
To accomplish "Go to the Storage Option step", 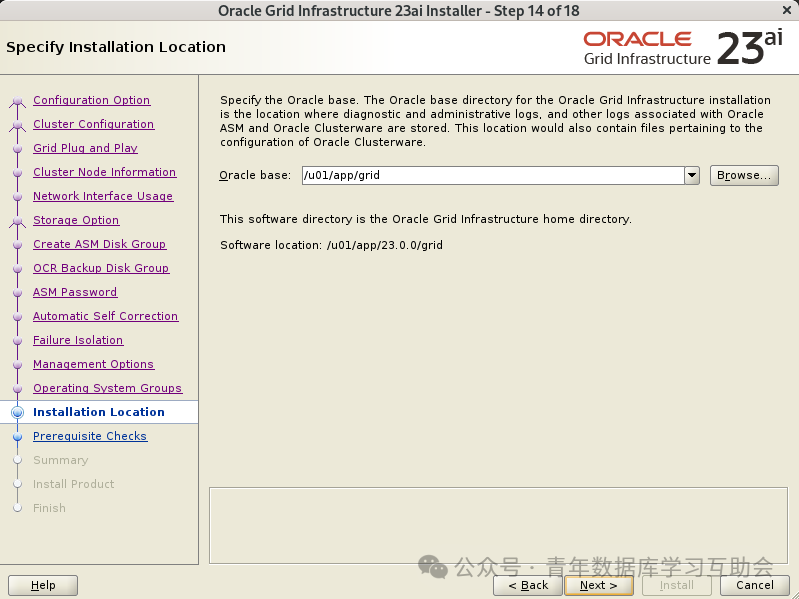I will [x=76, y=220].
